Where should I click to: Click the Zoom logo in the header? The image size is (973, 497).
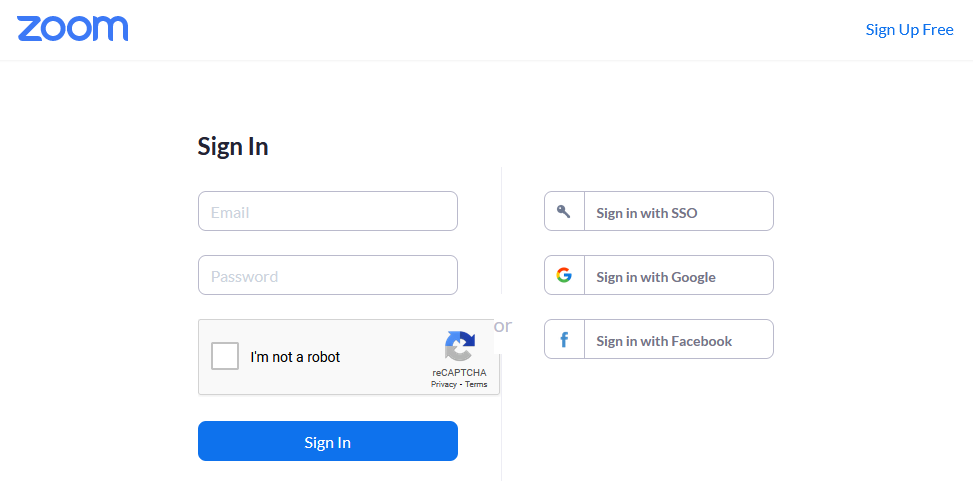click(x=72, y=29)
